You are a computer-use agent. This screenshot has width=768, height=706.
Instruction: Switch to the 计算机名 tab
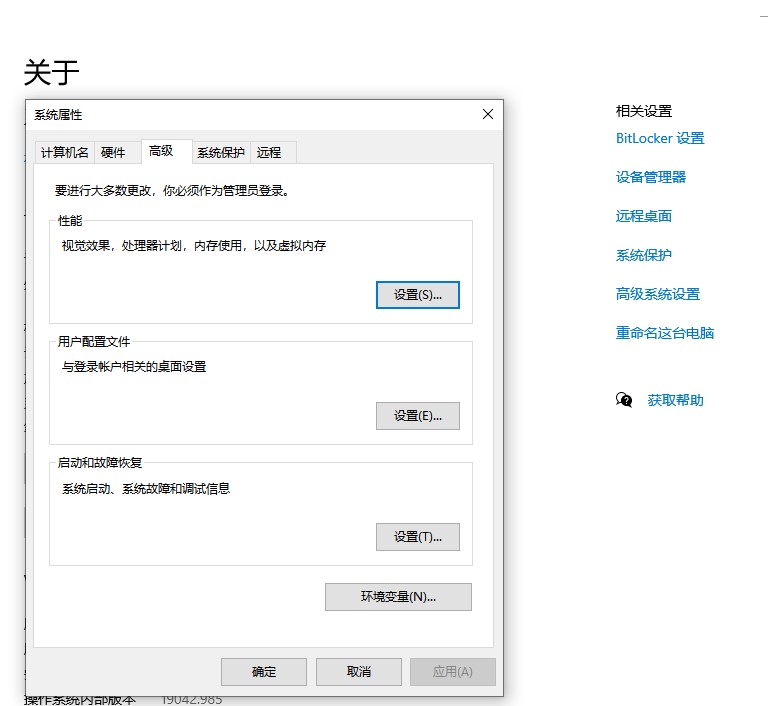pyautogui.click(x=65, y=152)
